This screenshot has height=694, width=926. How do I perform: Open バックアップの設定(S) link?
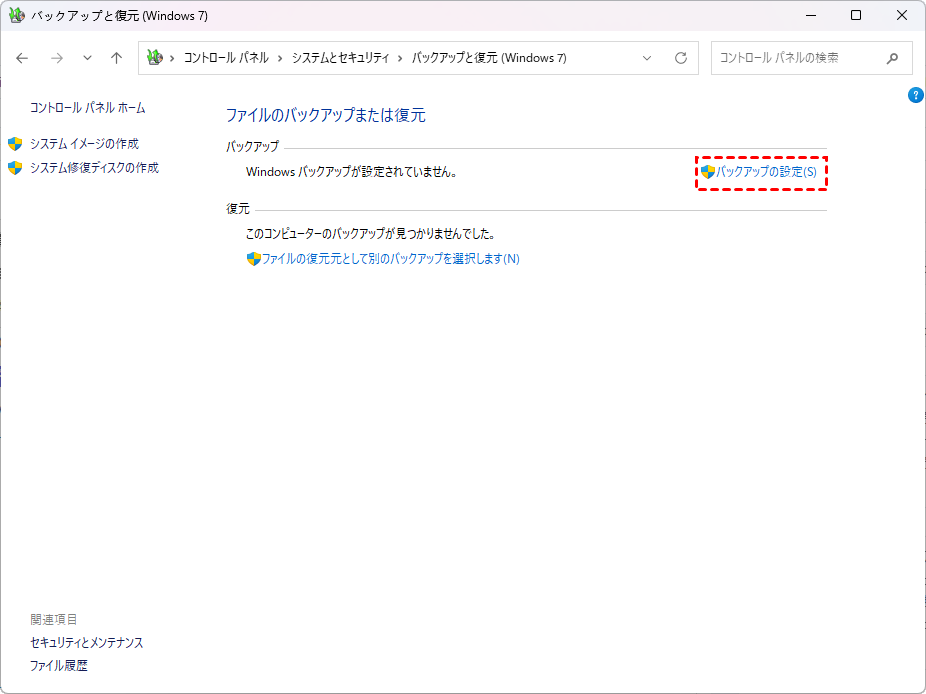[x=766, y=172]
